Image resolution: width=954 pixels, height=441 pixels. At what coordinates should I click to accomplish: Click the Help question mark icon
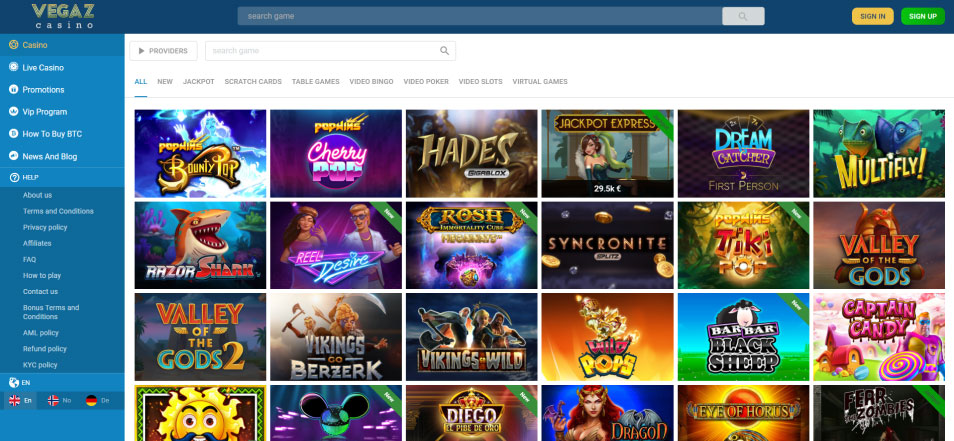14,177
